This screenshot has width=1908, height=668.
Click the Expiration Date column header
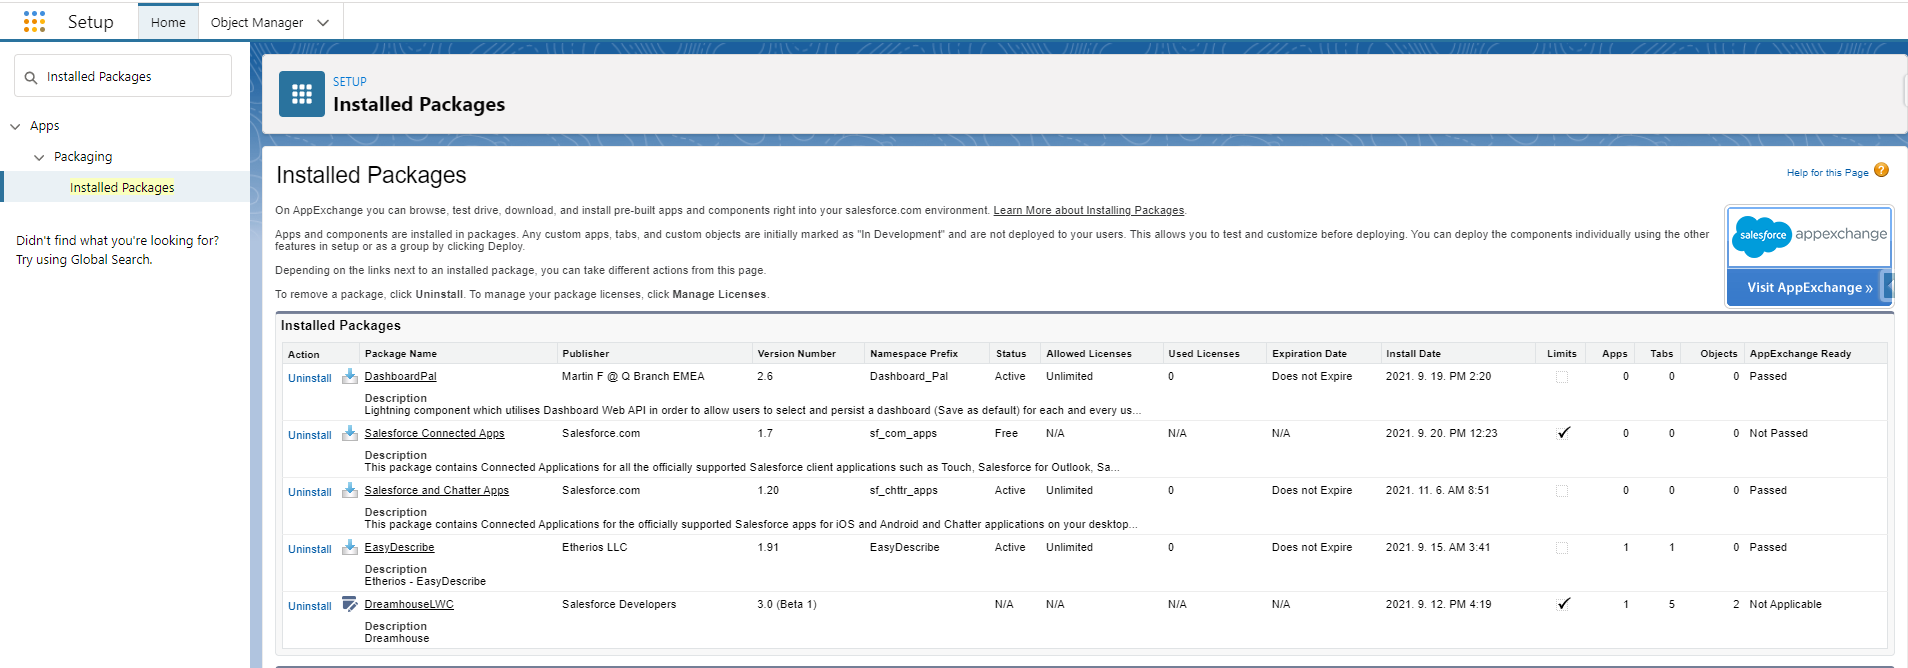pos(1309,353)
